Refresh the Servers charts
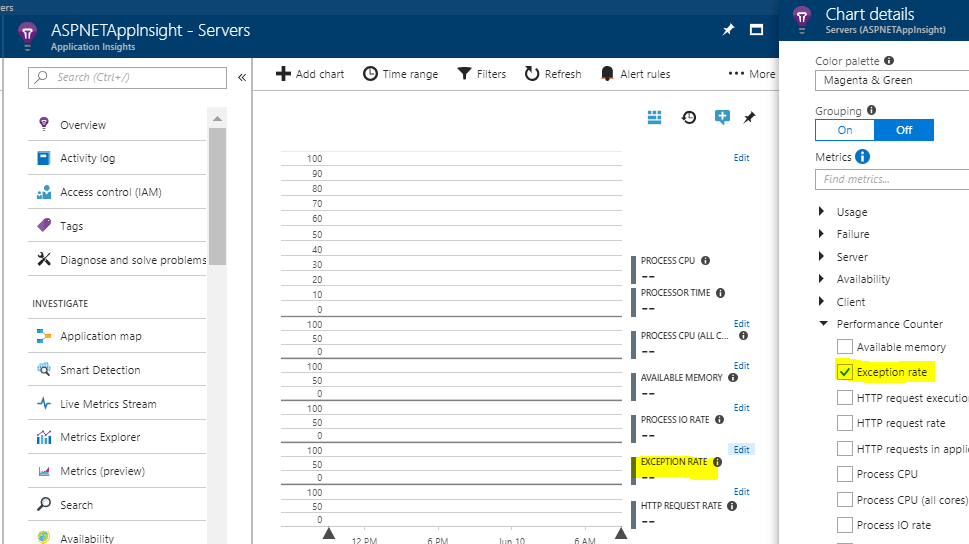969x544 pixels. point(553,74)
